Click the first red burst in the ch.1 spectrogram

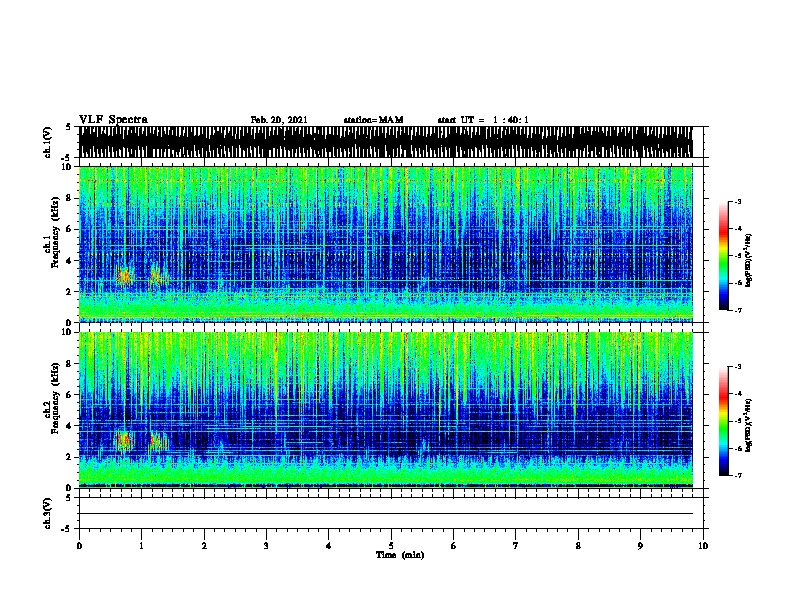(124, 276)
